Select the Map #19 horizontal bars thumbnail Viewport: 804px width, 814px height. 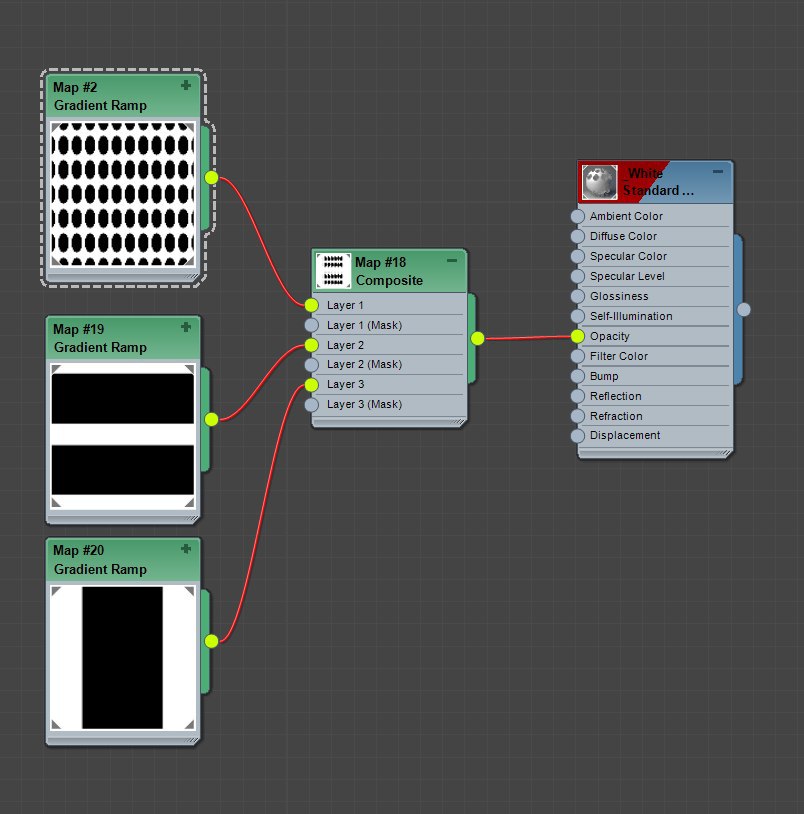tap(123, 436)
